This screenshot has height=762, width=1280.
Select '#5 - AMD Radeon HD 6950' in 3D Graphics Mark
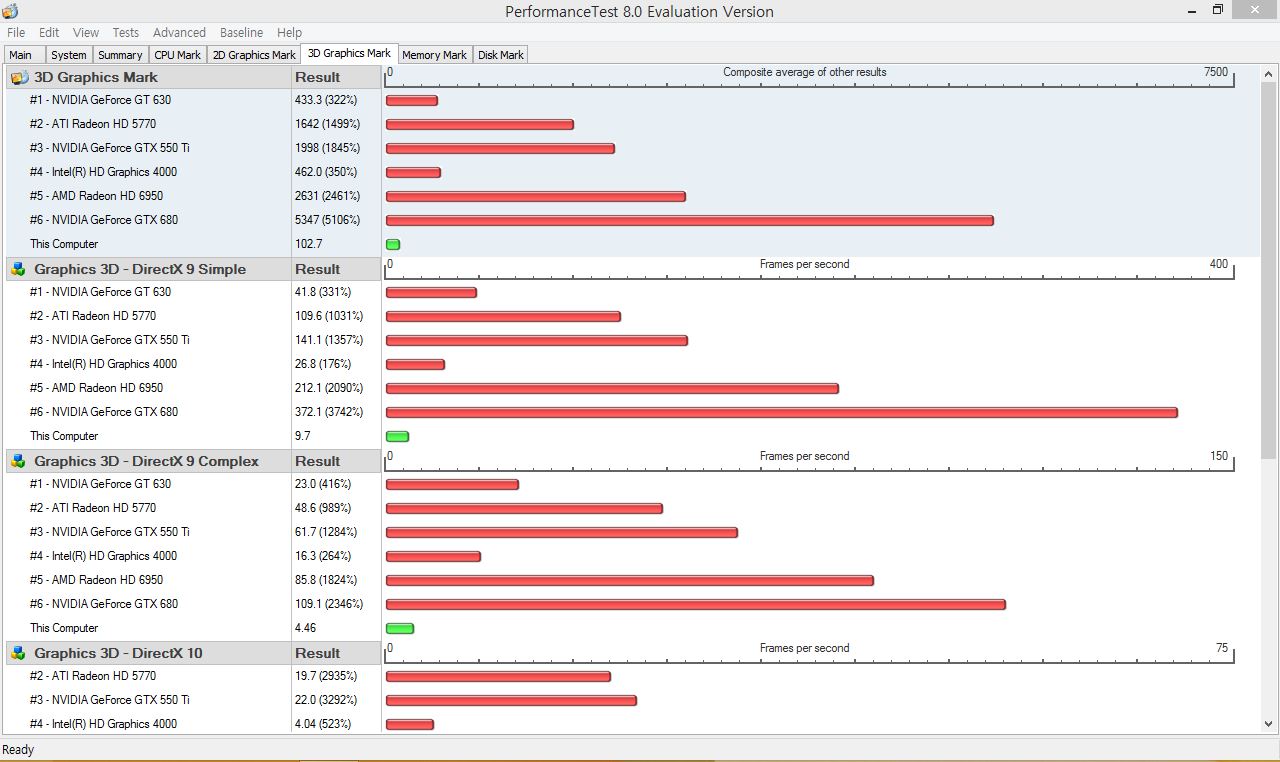pos(96,196)
